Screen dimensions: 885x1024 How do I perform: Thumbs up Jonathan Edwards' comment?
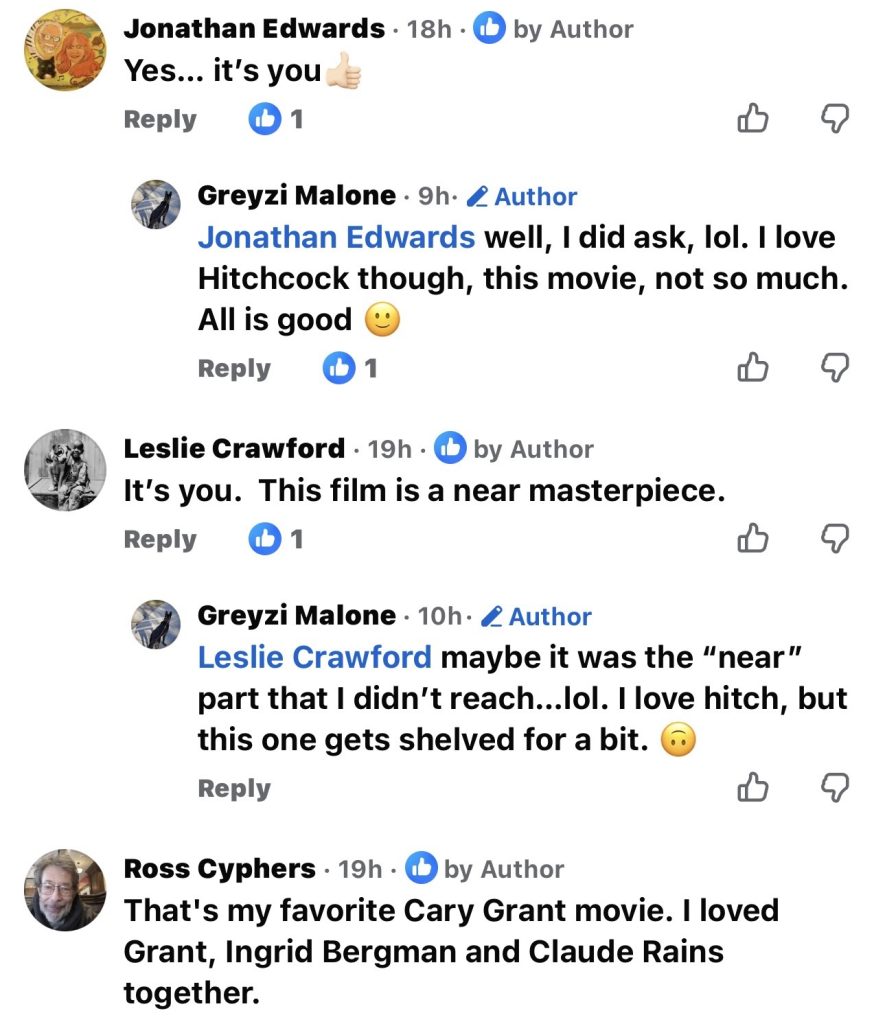(x=752, y=119)
